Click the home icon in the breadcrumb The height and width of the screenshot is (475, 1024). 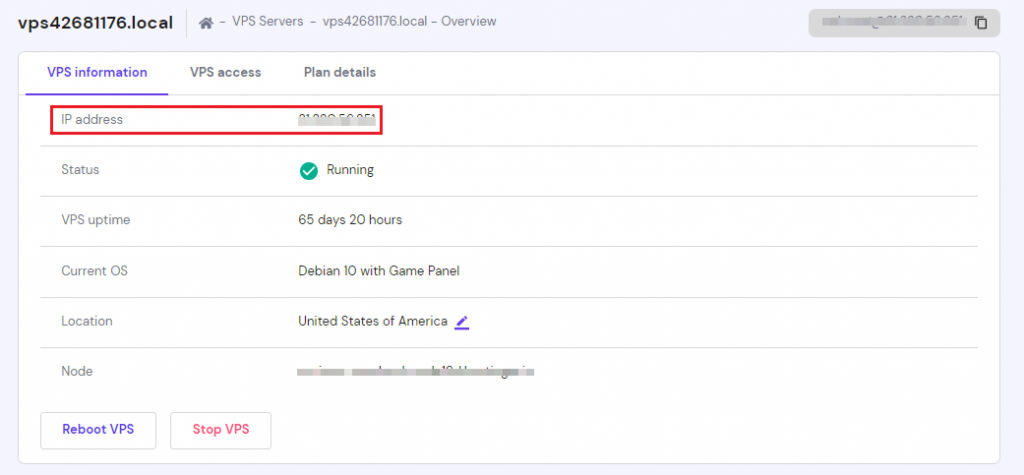(207, 22)
